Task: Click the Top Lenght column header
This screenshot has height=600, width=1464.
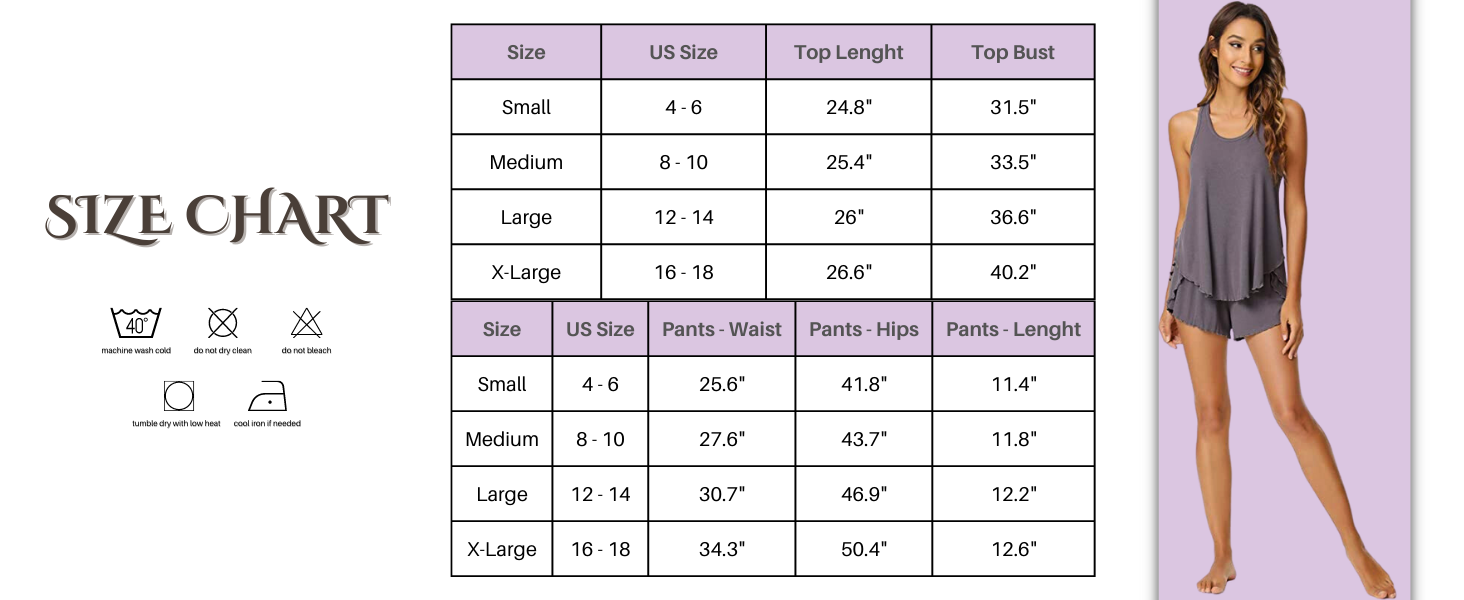Action: pos(848,53)
